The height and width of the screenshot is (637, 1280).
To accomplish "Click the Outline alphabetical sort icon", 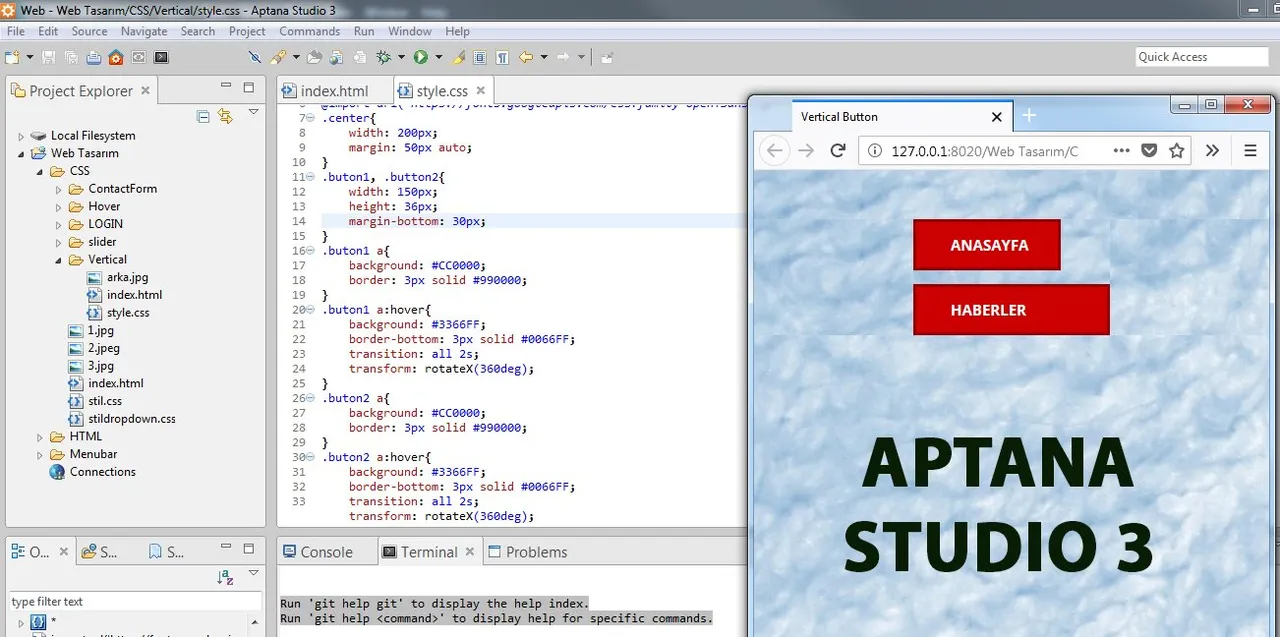I will point(225,577).
